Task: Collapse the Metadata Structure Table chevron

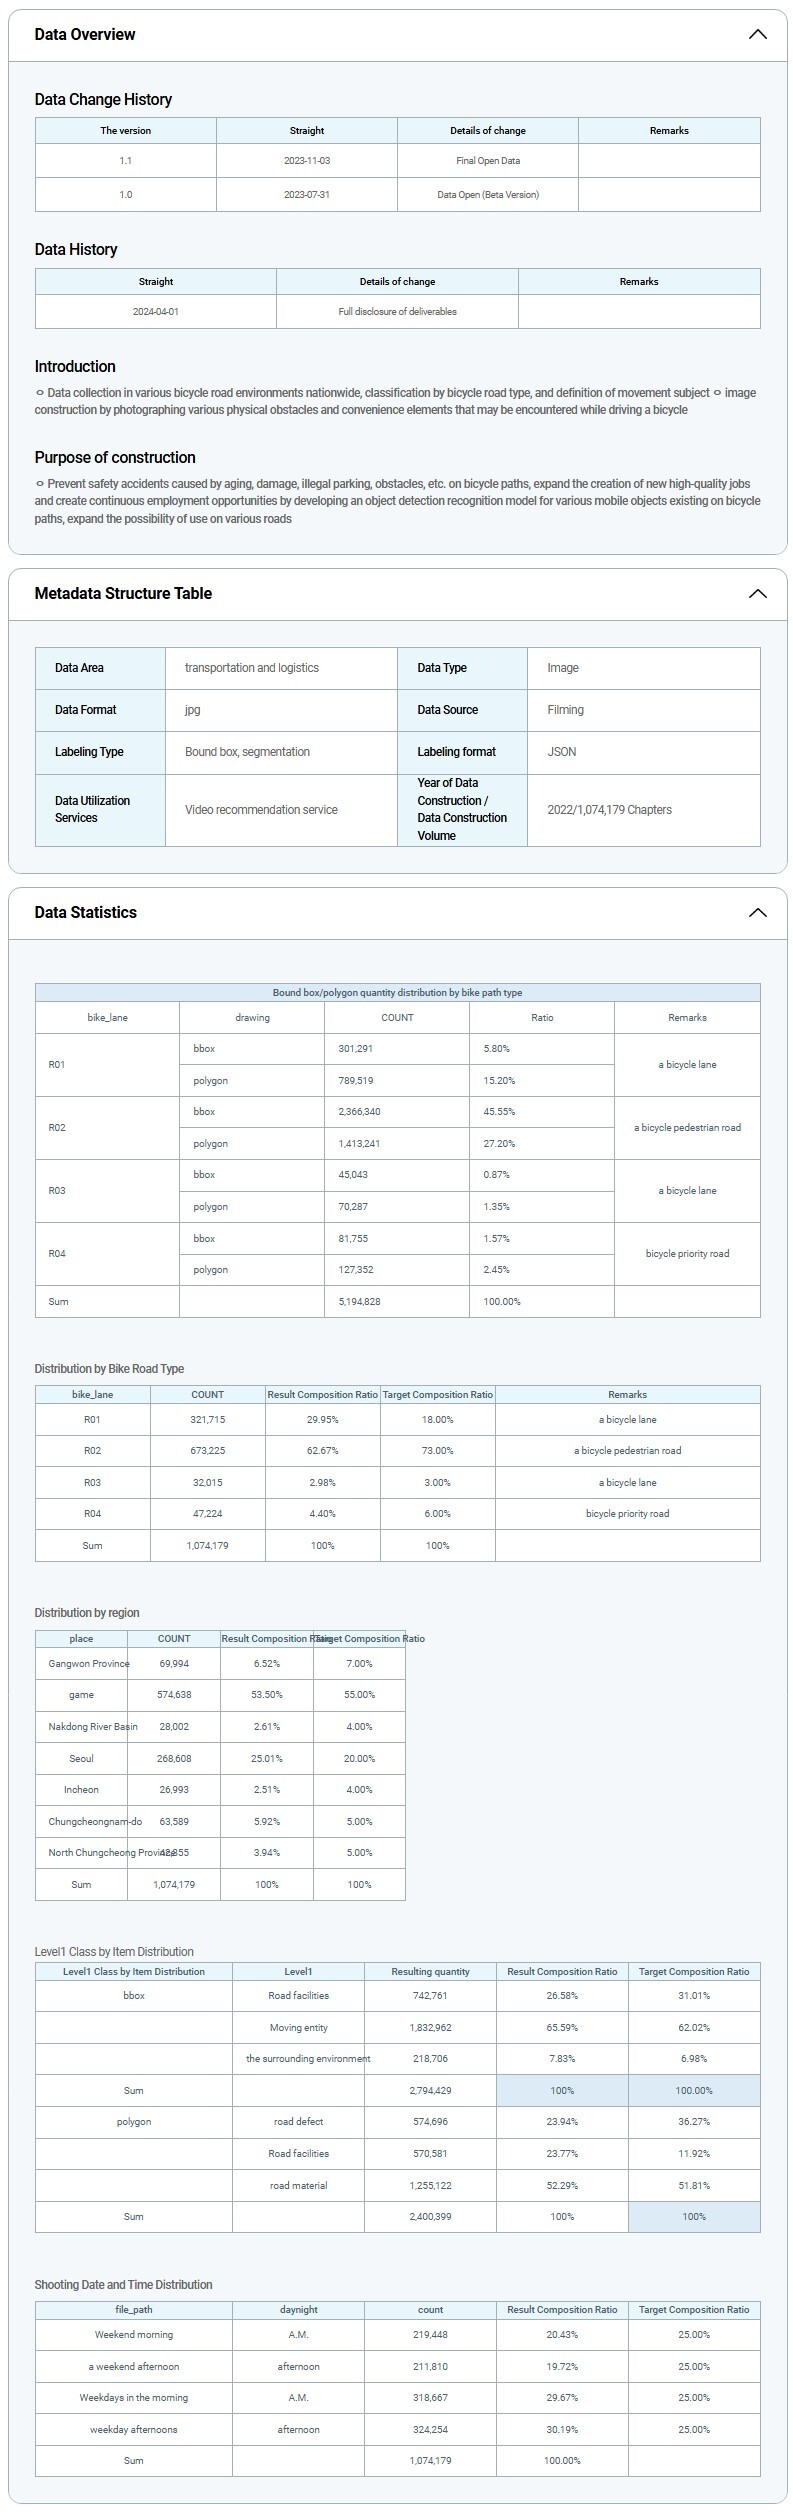Action: point(757,594)
